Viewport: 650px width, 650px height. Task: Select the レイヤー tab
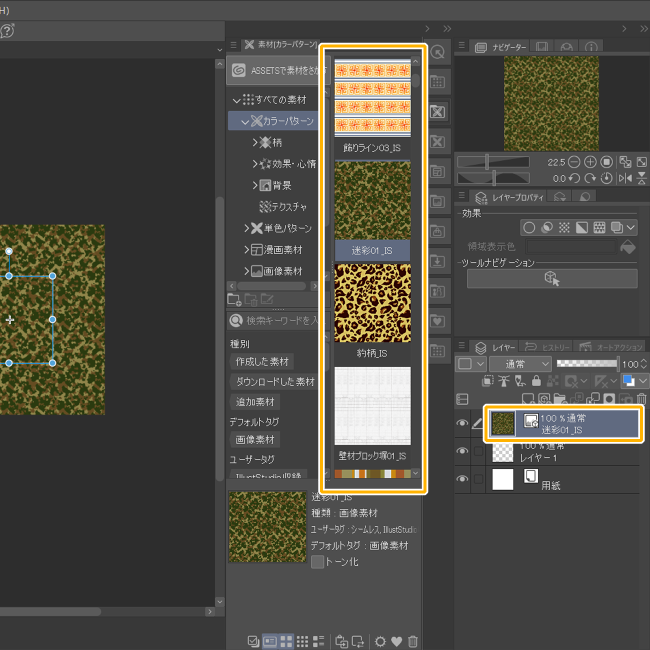point(495,347)
